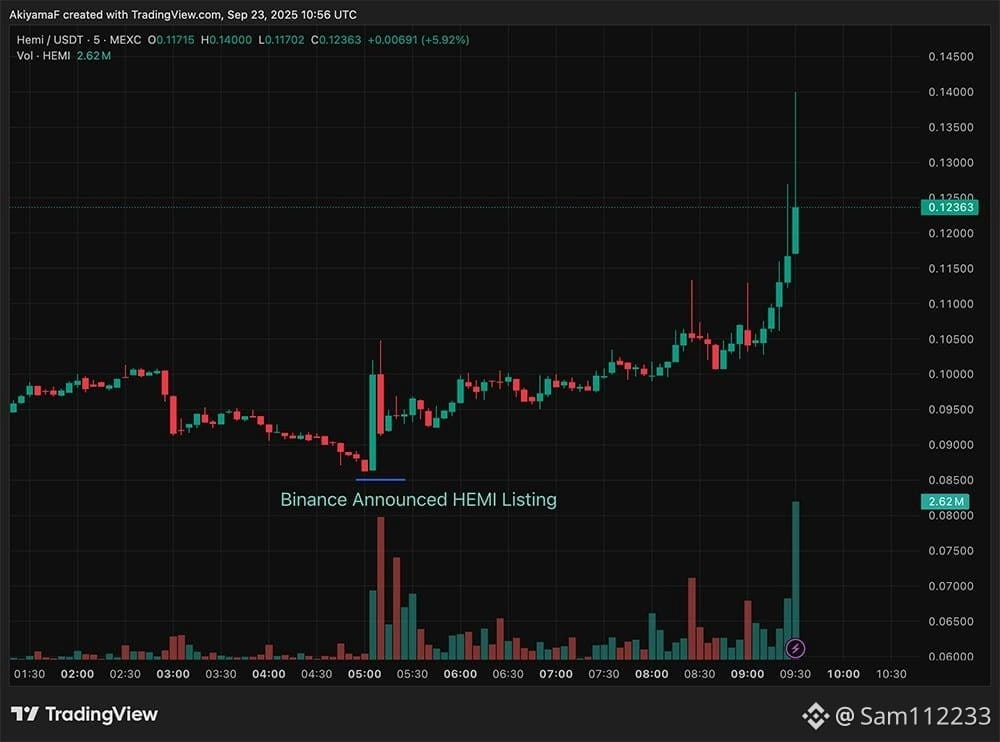Viewport: 1000px width, 742px height.
Task: Select the blue horizontal line under the 05:00 low
Action: point(380,479)
